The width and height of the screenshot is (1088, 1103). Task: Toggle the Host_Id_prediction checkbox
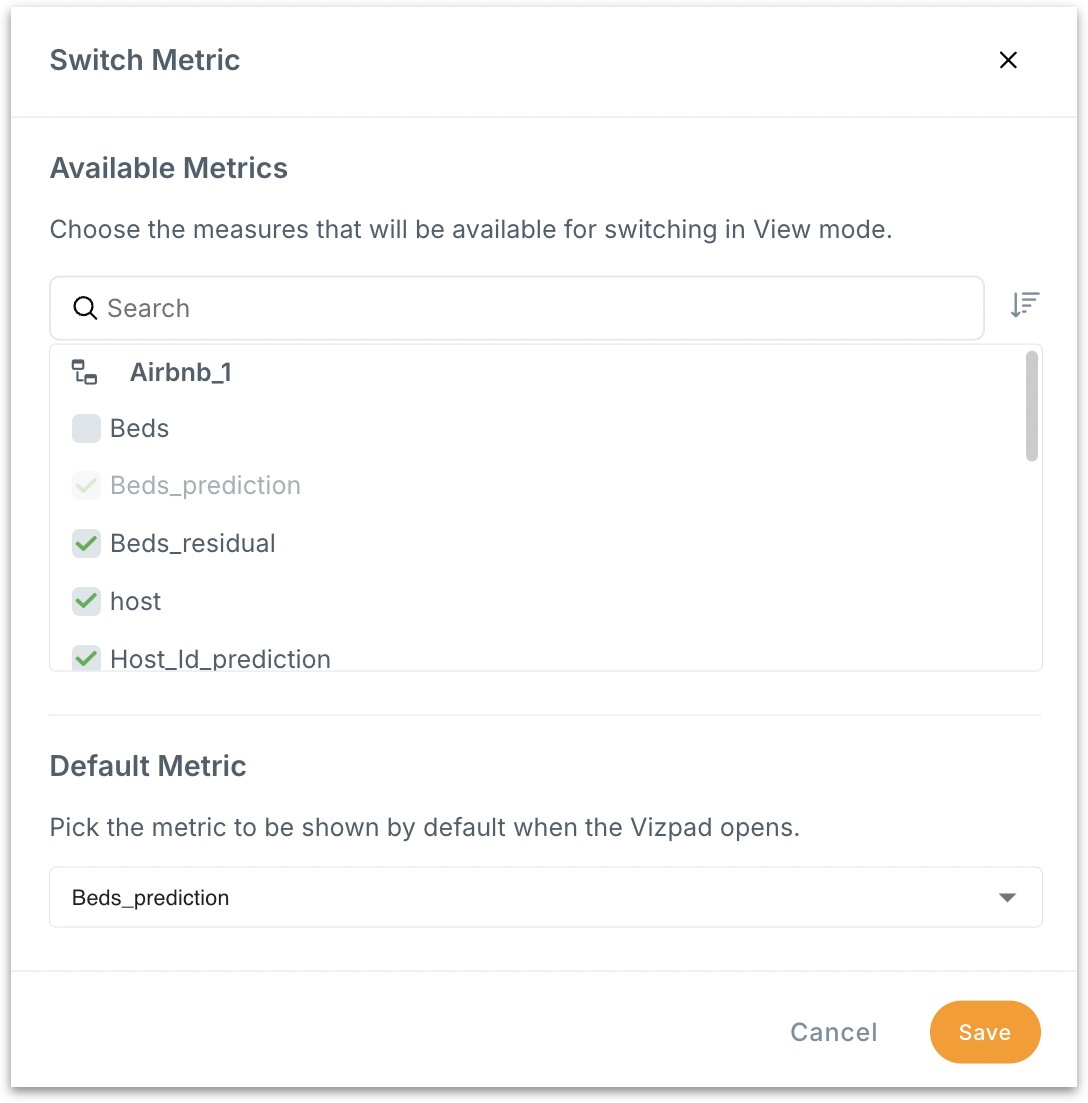pyautogui.click(x=87, y=659)
